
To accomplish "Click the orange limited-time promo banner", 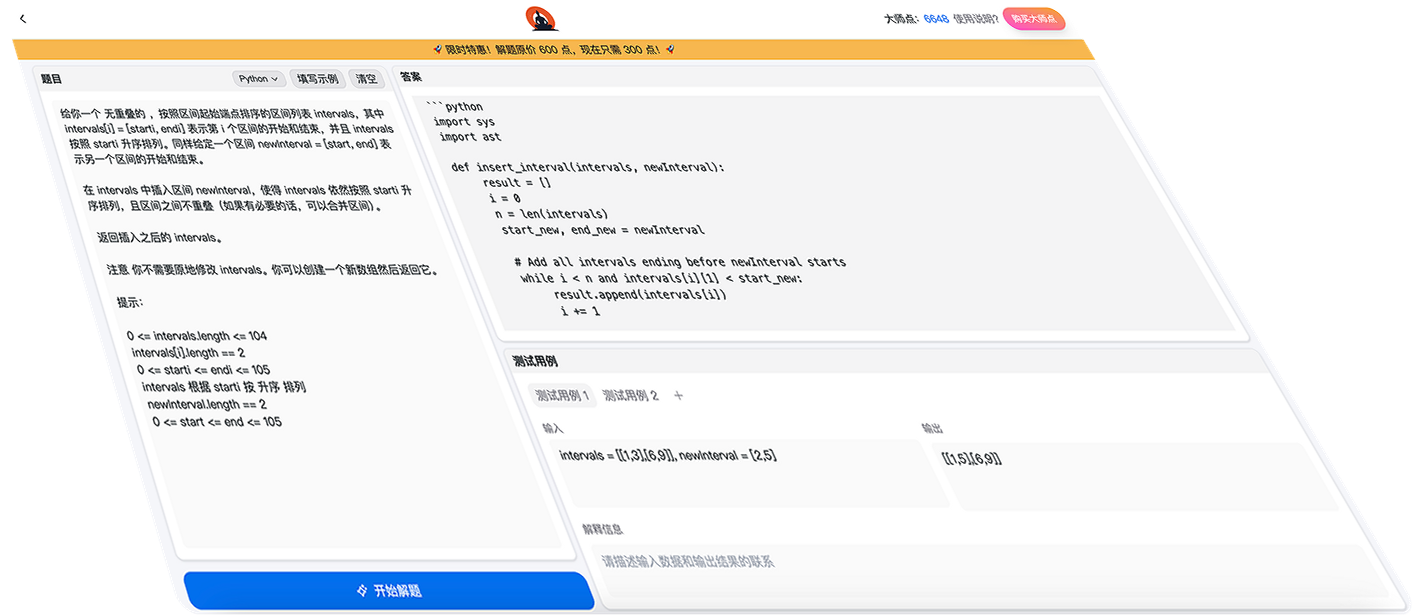I will coord(553,49).
